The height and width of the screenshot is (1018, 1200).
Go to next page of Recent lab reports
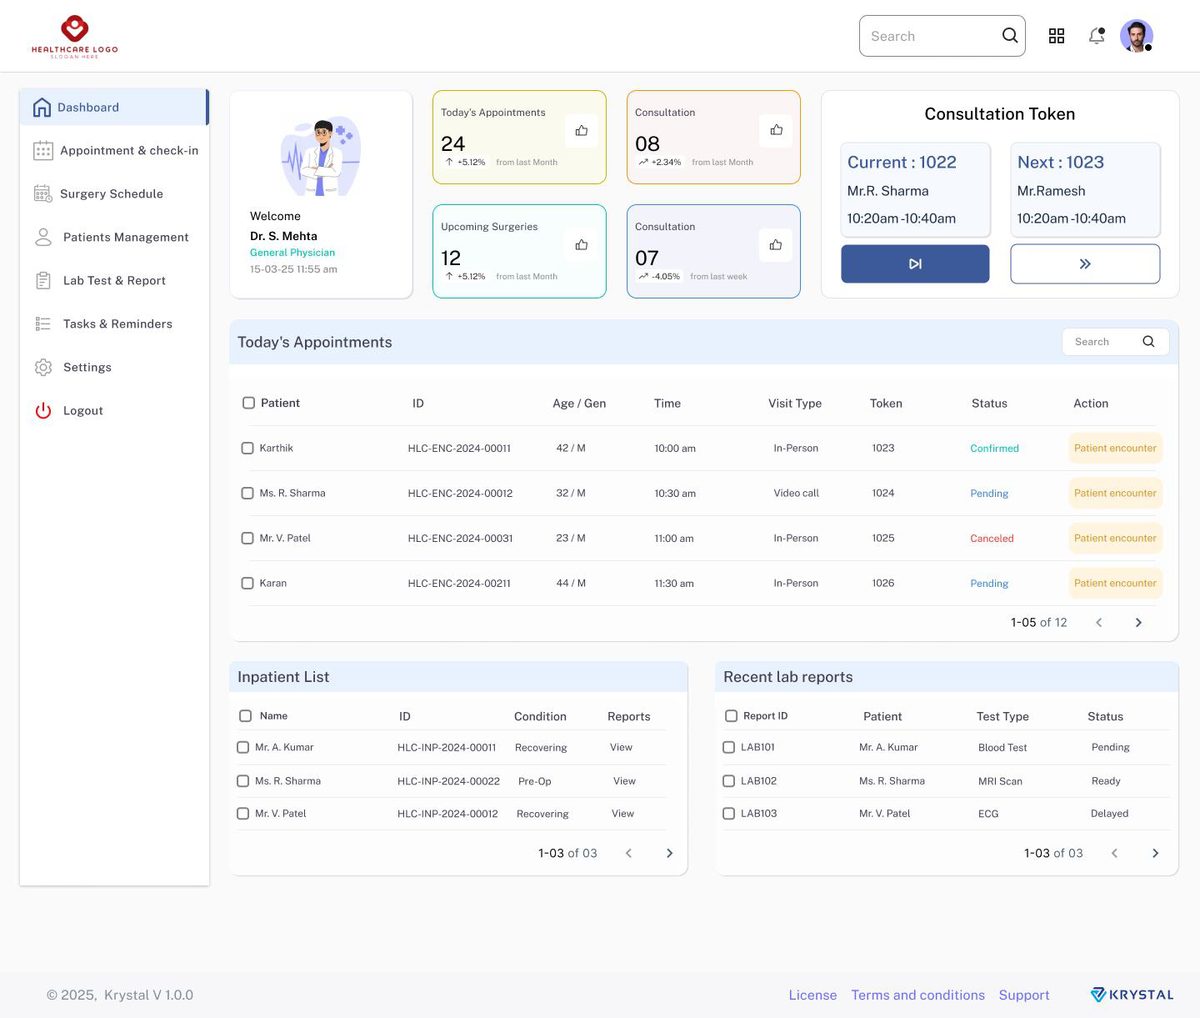coord(1155,853)
